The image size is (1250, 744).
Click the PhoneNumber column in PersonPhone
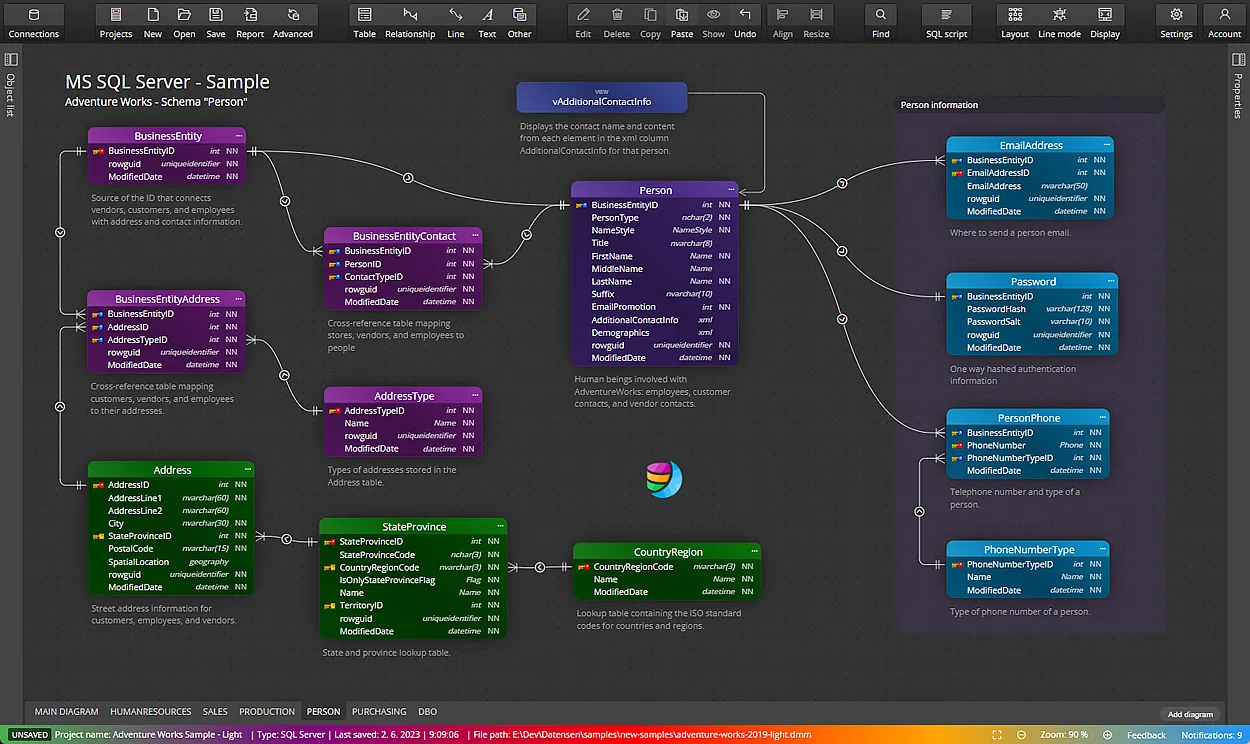(1028, 445)
